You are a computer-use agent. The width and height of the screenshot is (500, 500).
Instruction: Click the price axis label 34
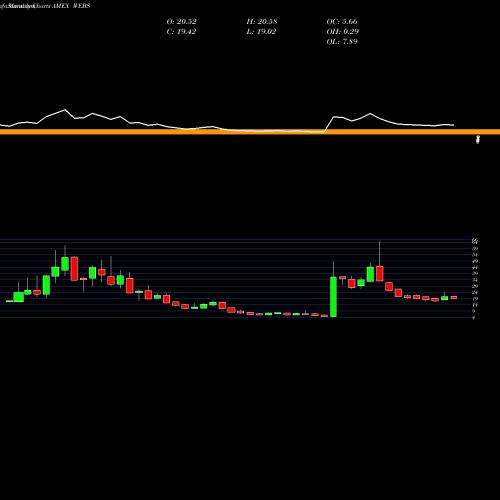(475, 280)
